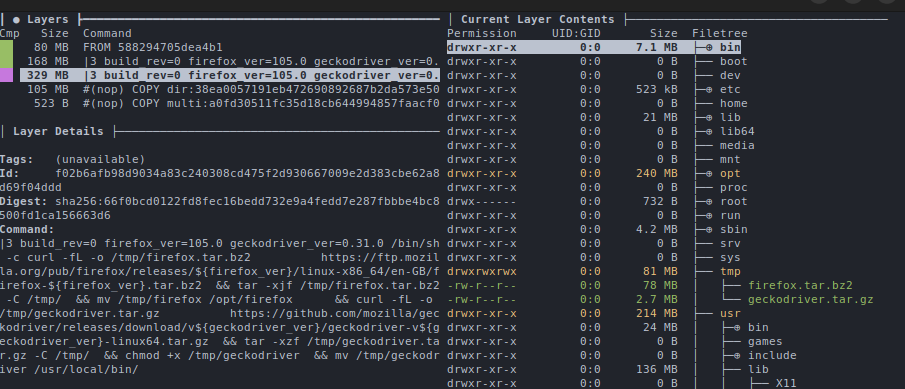
Task: Select the boot directory row
Action: [597, 61]
